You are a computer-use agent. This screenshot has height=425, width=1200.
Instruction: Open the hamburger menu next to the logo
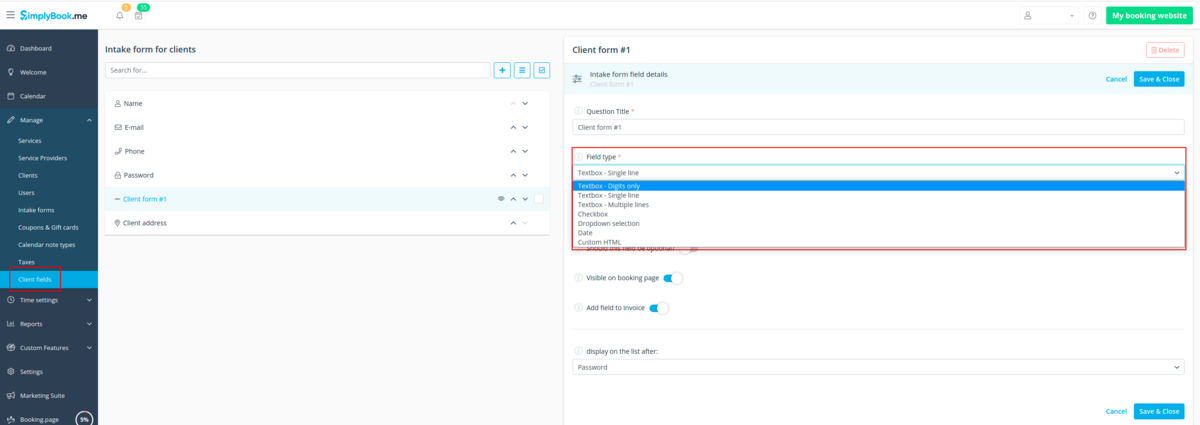[x=10, y=15]
